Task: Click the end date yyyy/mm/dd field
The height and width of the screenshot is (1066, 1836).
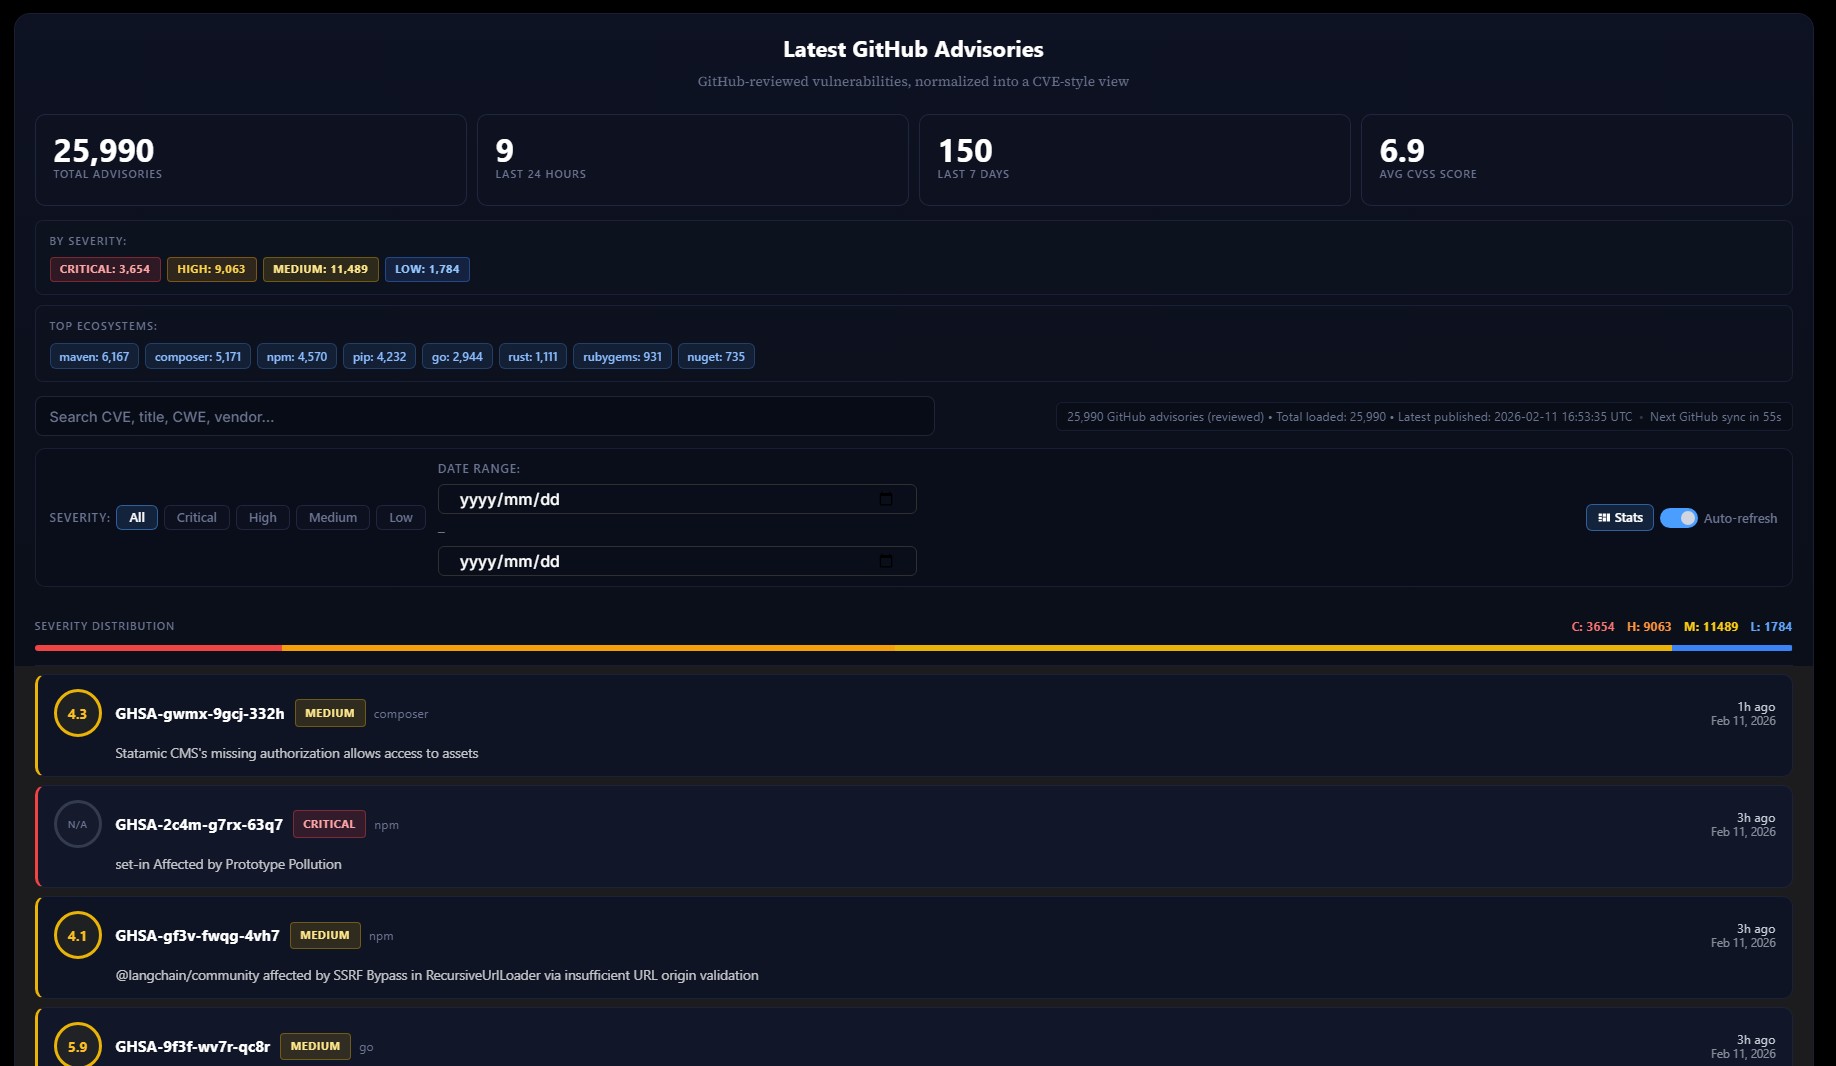Action: pyautogui.click(x=650, y=561)
